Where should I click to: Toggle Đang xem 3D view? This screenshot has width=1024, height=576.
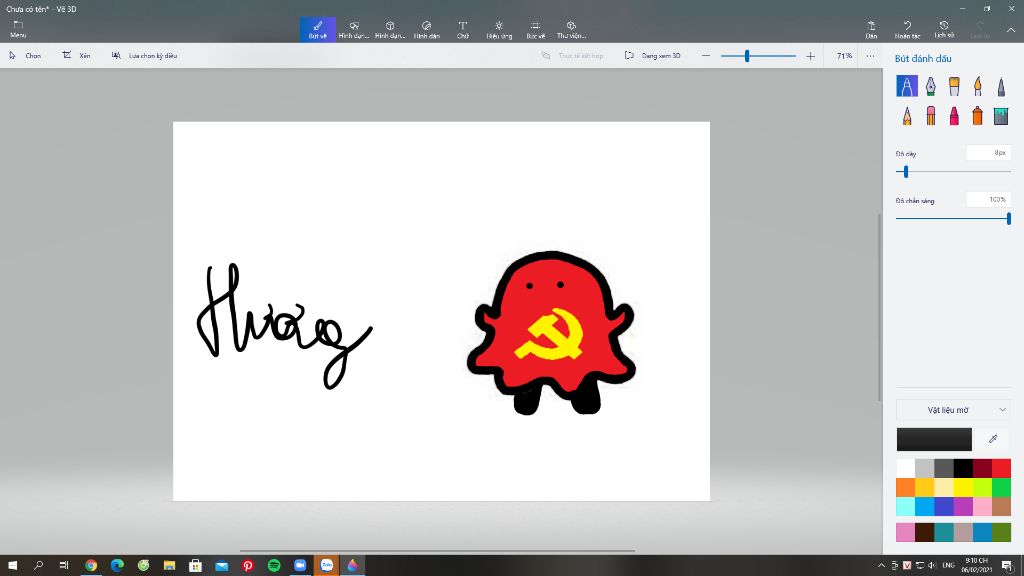[652, 56]
